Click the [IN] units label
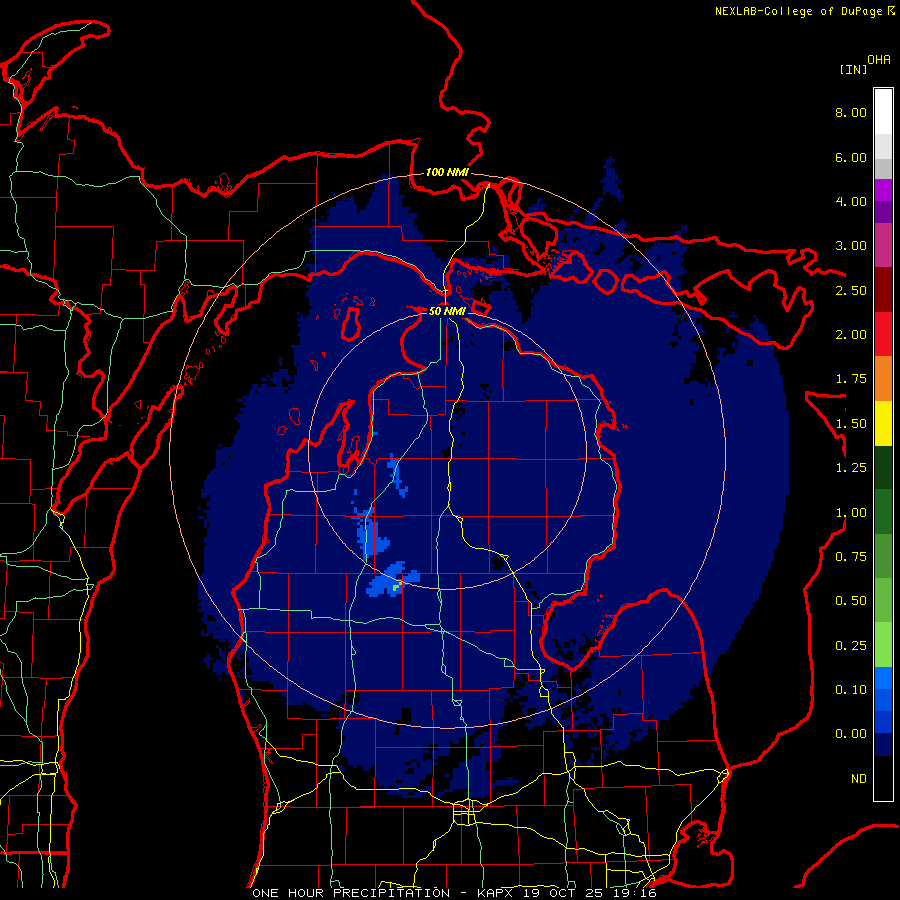This screenshot has height=900, width=900. click(x=853, y=69)
